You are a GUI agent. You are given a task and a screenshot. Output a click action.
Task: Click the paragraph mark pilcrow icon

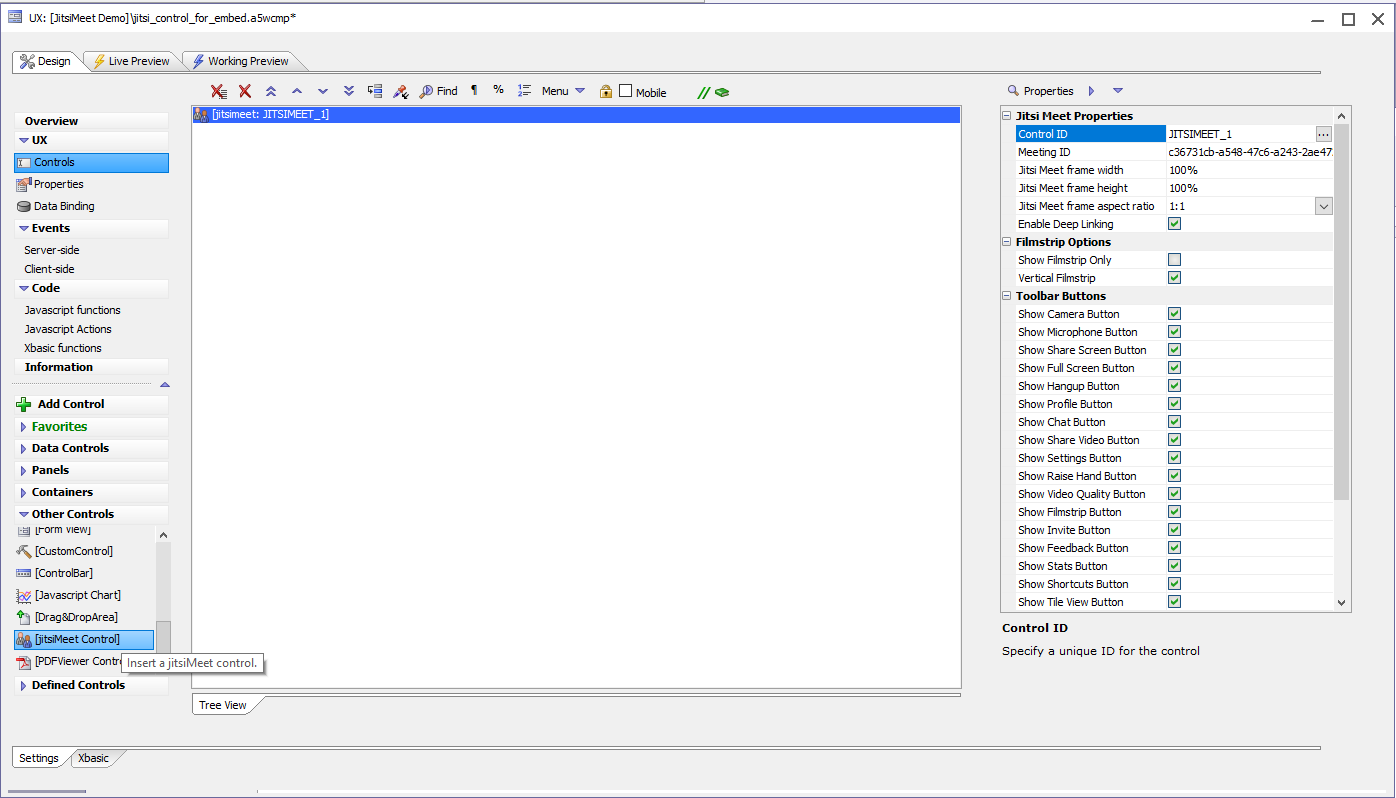(x=474, y=90)
